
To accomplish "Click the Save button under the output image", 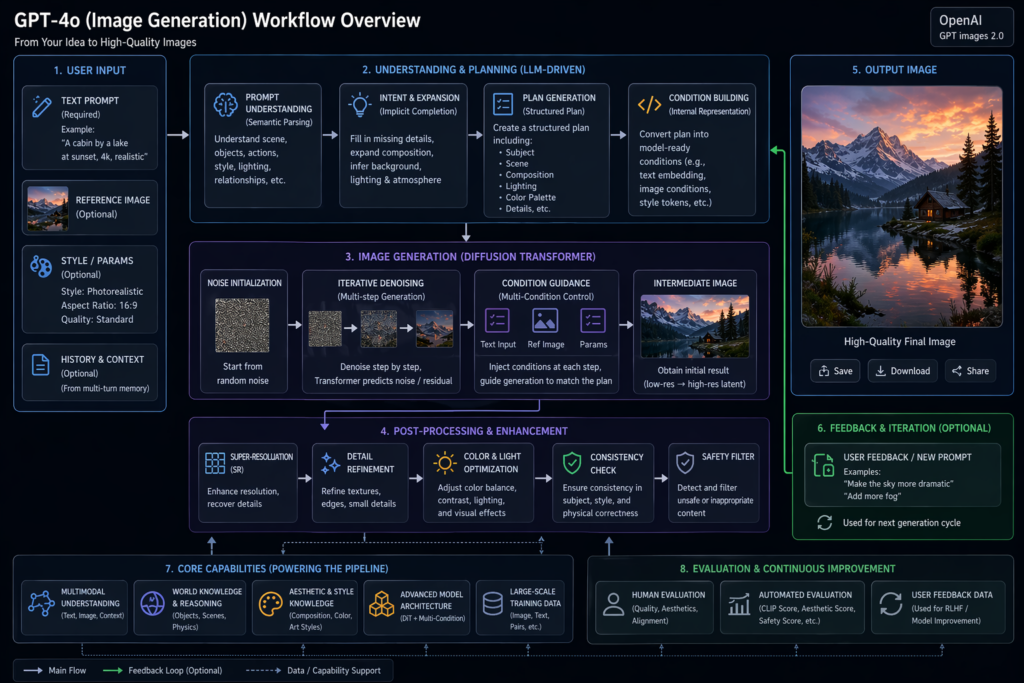I will (x=833, y=371).
